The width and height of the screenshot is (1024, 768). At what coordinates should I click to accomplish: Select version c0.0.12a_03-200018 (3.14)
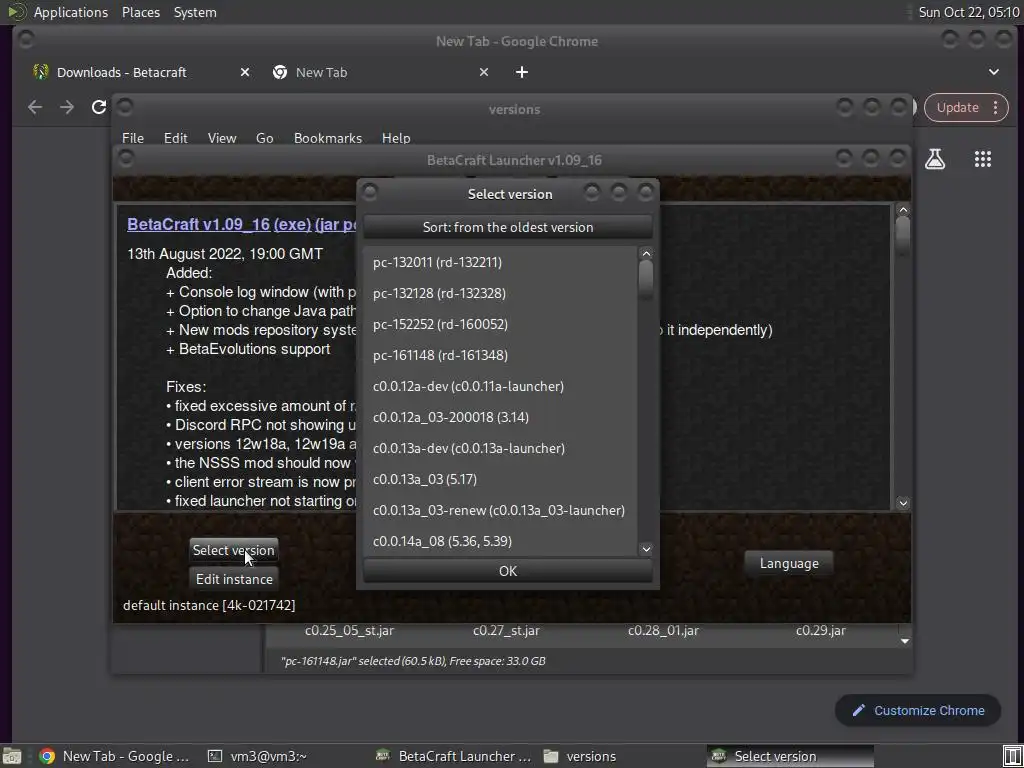(x=500, y=417)
